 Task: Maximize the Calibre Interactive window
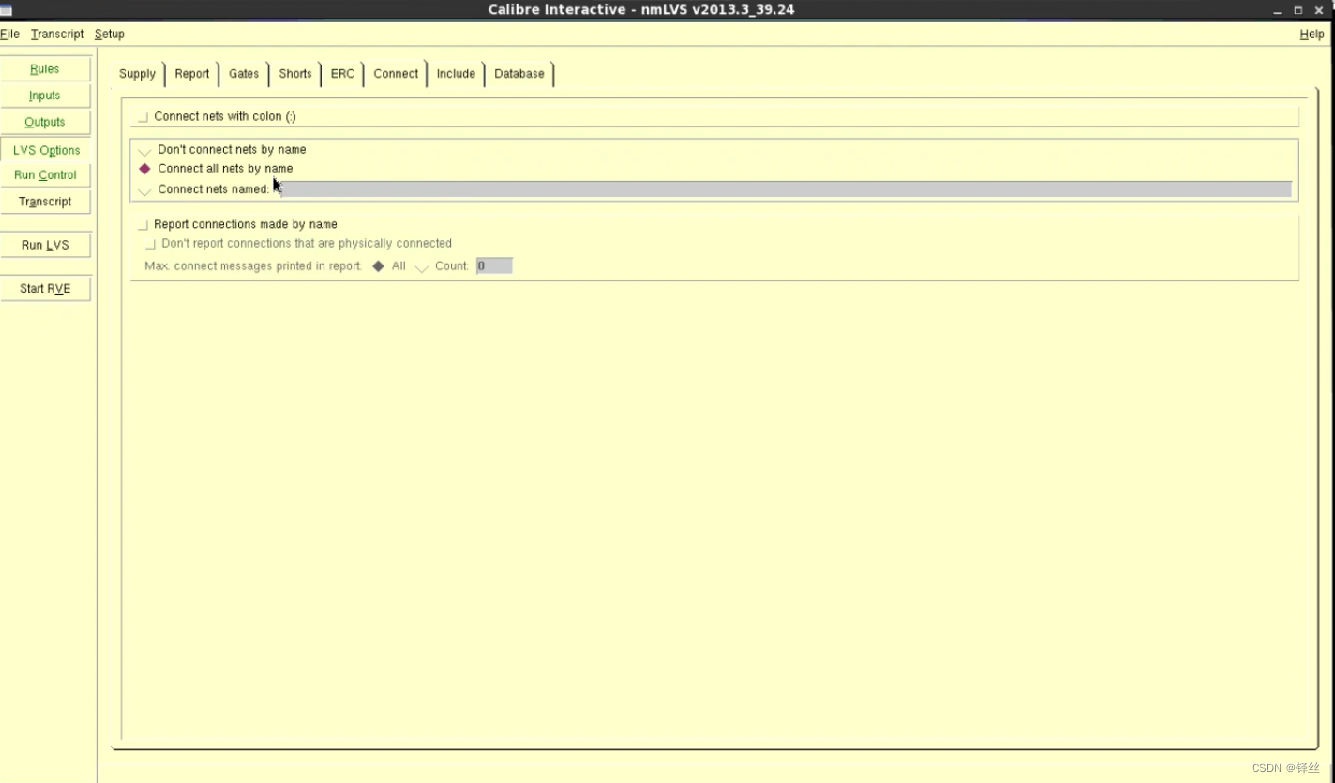click(1299, 10)
